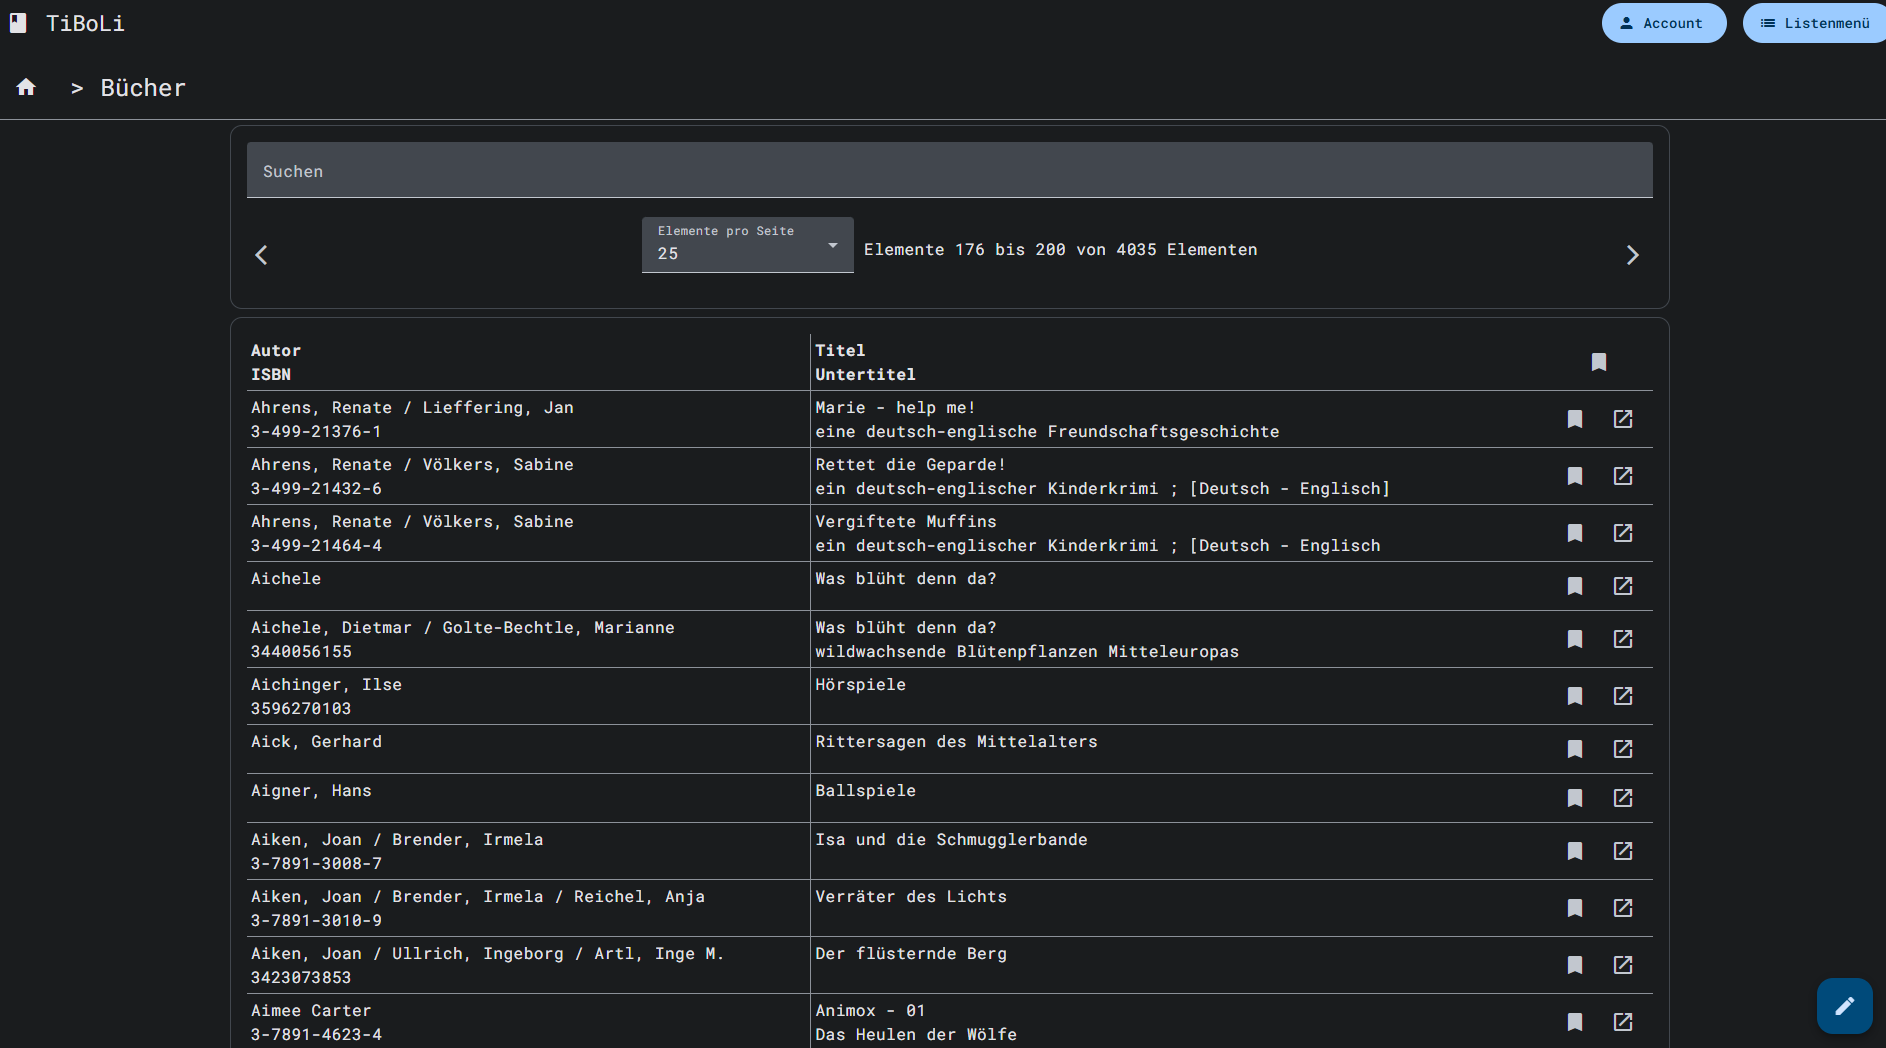
Task: Click the TiBoLi book logo icon
Action: 18,23
